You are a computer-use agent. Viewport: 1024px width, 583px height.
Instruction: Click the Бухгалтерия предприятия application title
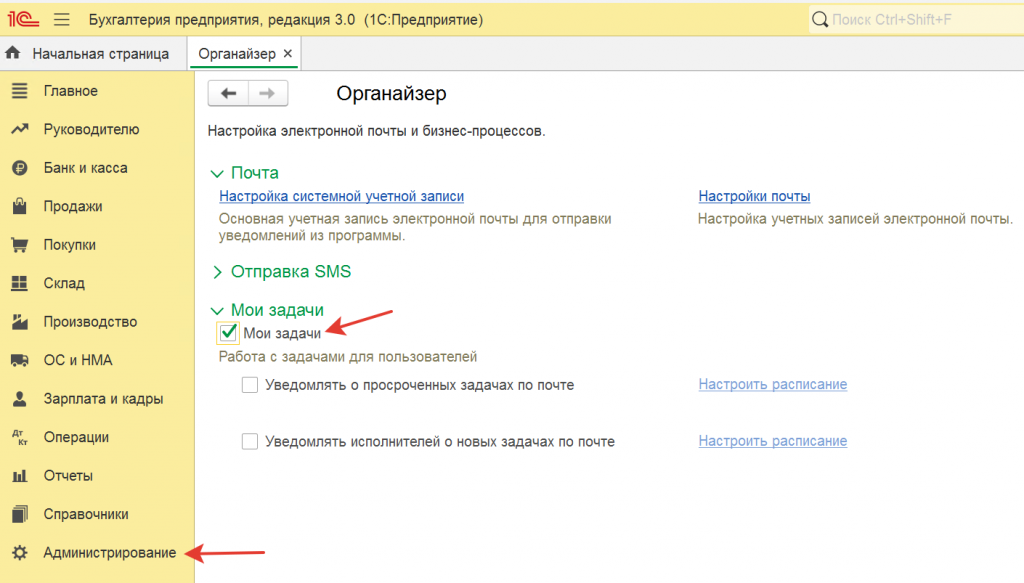tap(286, 20)
